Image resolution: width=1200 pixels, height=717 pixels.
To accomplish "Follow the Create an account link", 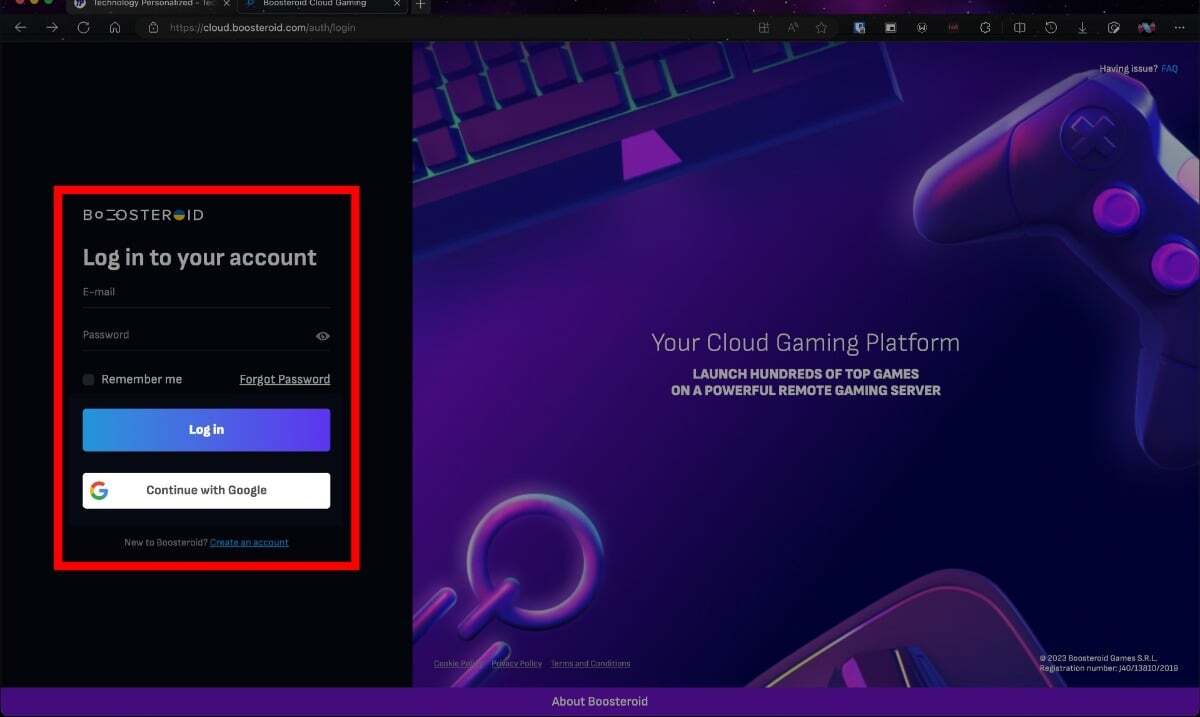I will pyautogui.click(x=249, y=542).
